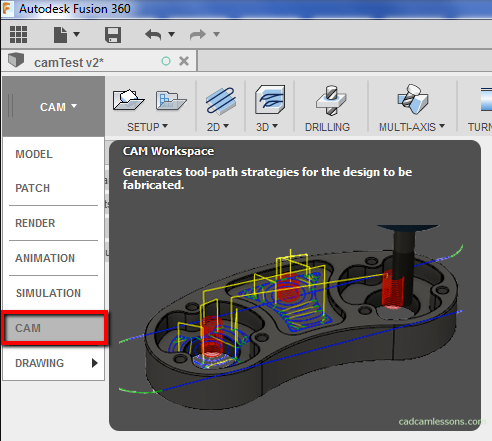
Task: Click the Autodesk Fusion 360 title bar icon
Action: [7, 9]
